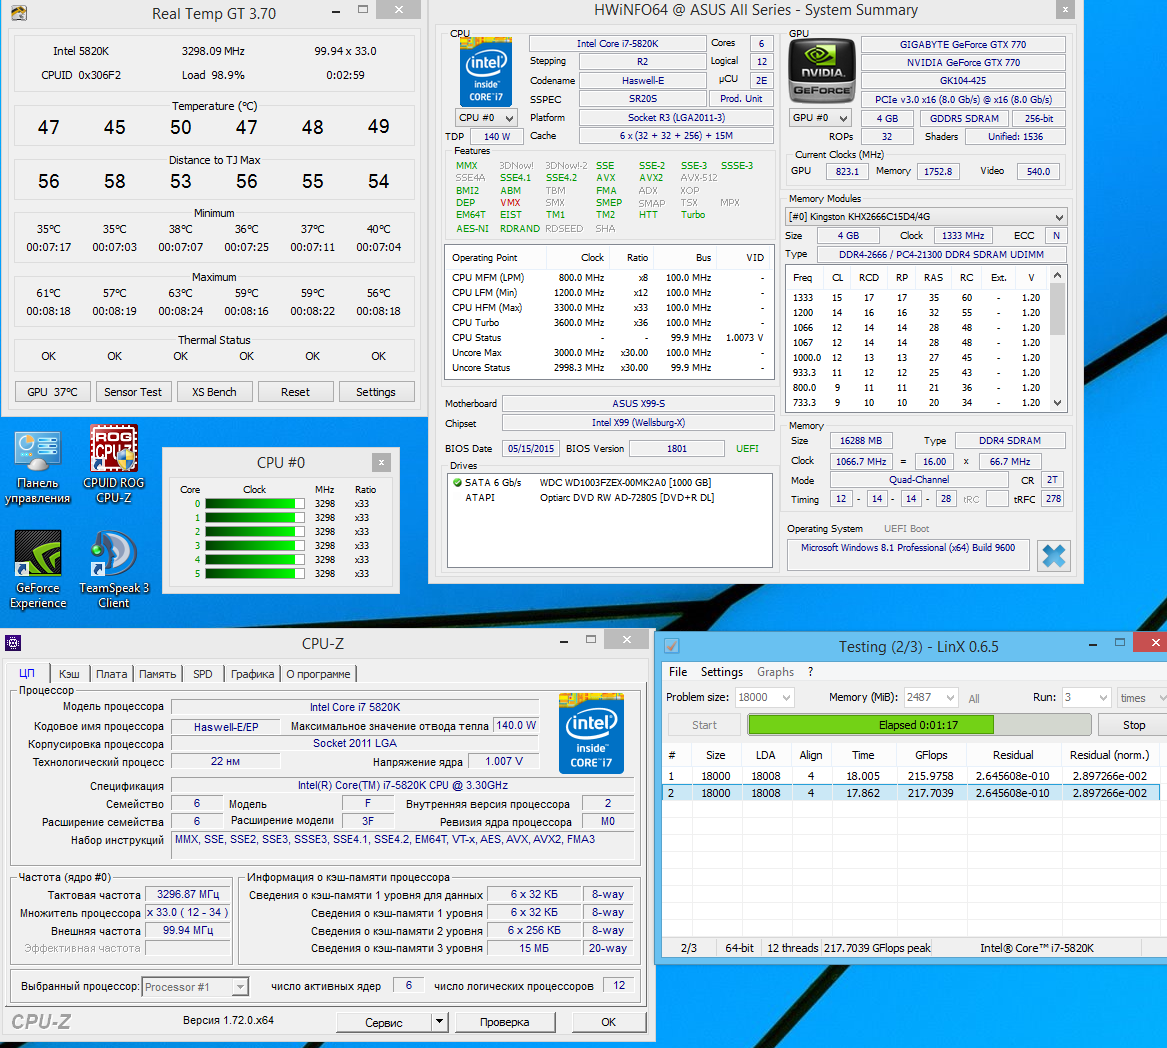Screen dimensions: 1167x1048
Task: Click the Проверка button in CPU-Z
Action: click(505, 1022)
